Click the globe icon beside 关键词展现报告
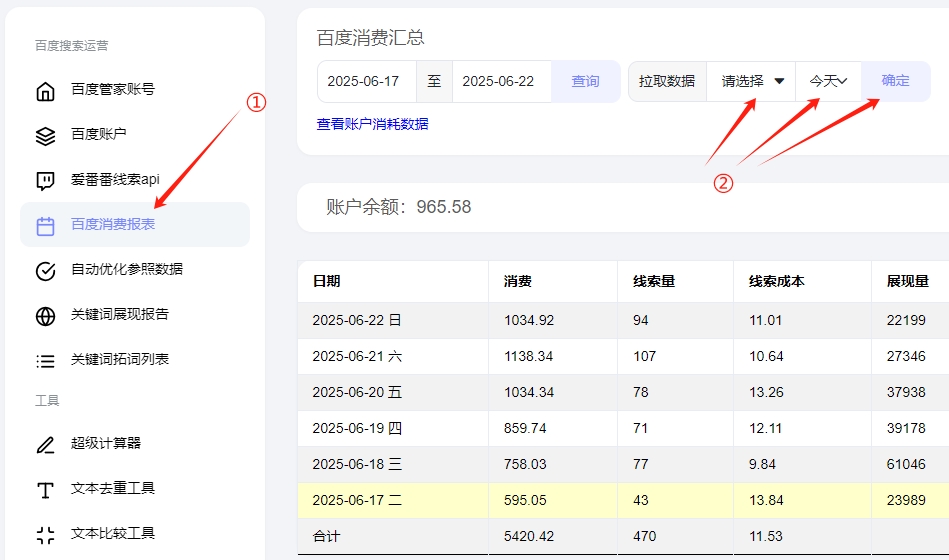The width and height of the screenshot is (949, 560). 45,316
